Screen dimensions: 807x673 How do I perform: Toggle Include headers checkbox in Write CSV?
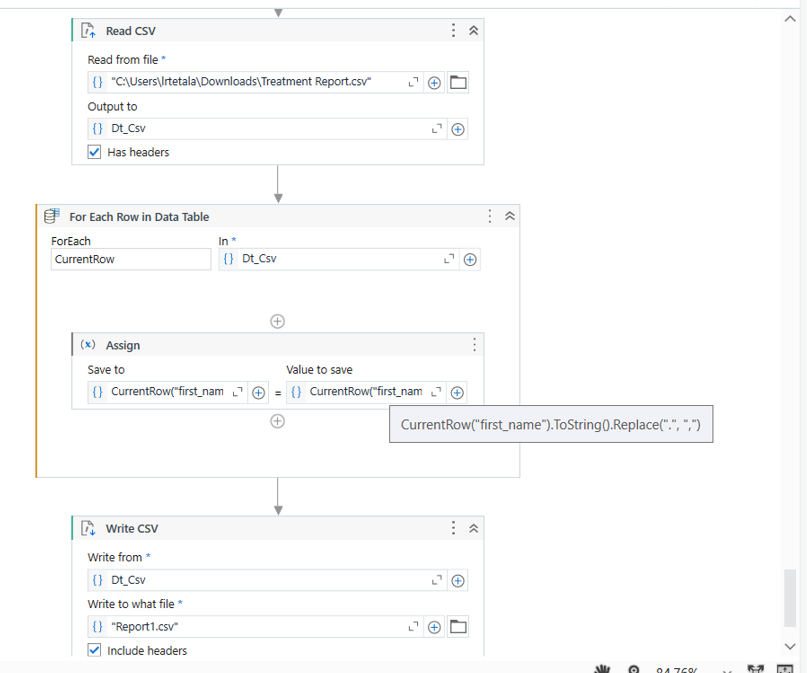pos(95,650)
